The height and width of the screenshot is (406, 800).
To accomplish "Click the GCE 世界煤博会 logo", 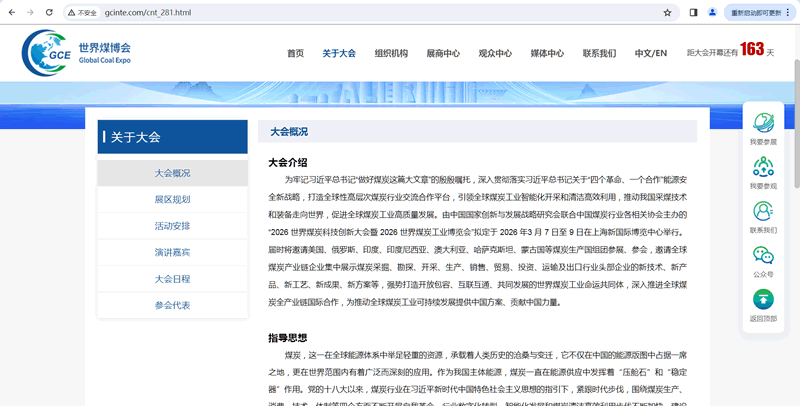I will click(x=76, y=52).
